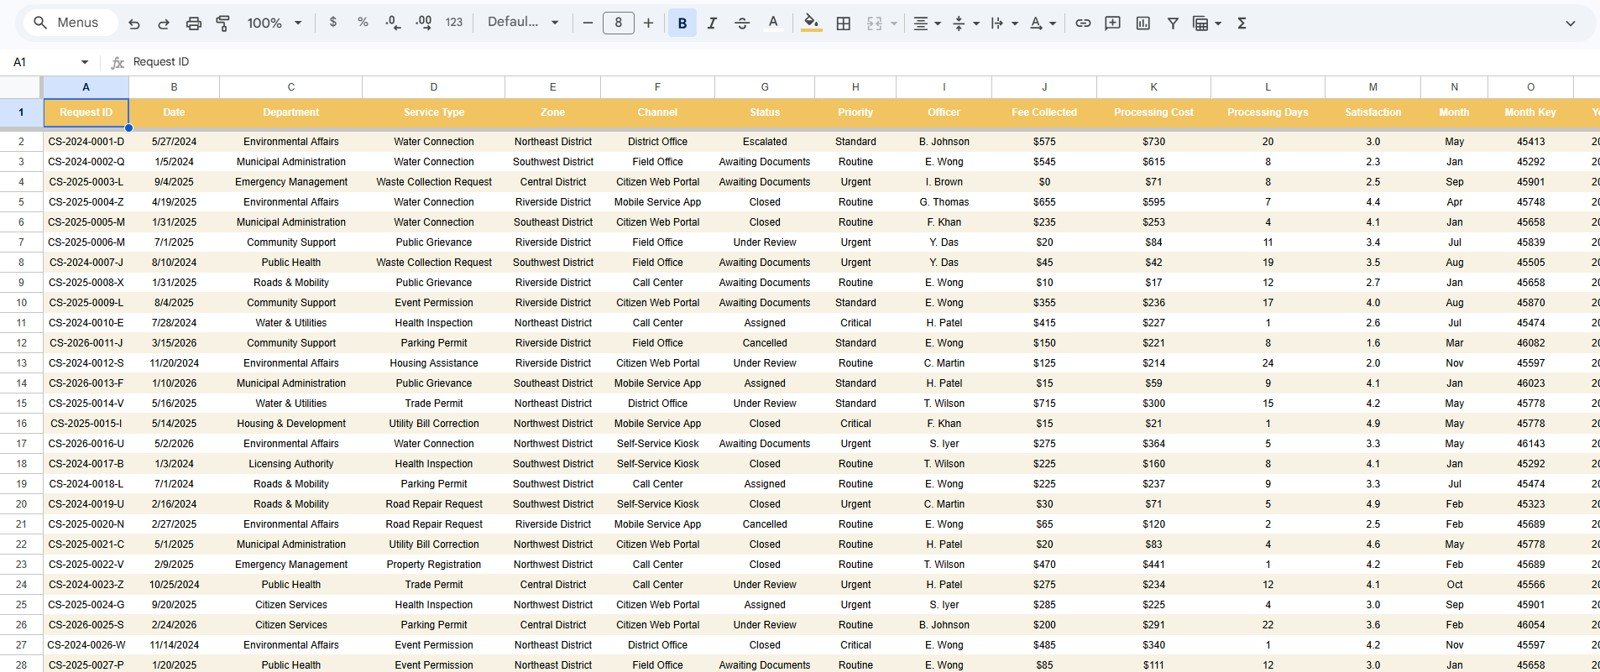Select column F header

[657, 87]
